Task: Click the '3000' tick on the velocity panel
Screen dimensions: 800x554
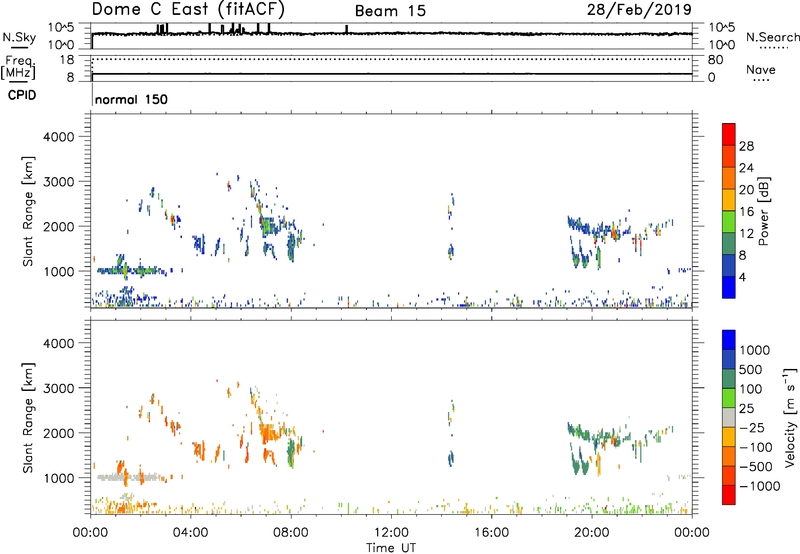Action: point(58,388)
